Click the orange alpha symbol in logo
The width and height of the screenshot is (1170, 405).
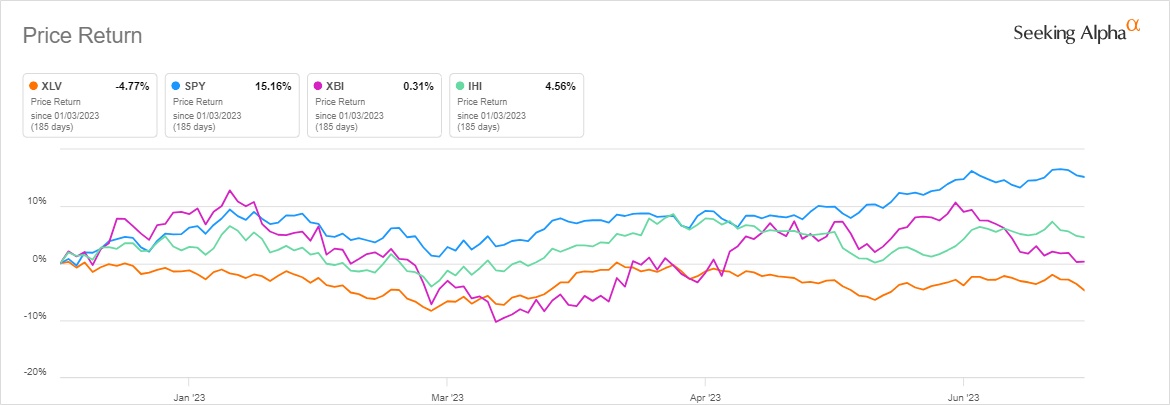point(1133,26)
